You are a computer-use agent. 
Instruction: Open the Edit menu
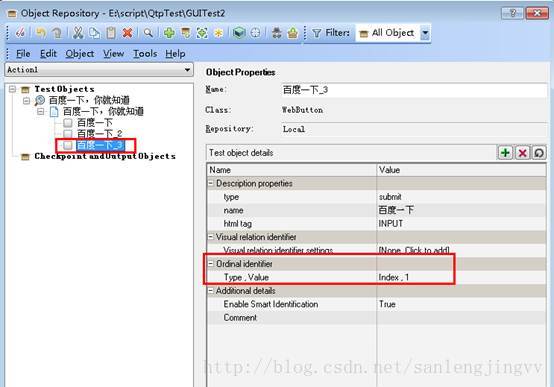[48, 54]
